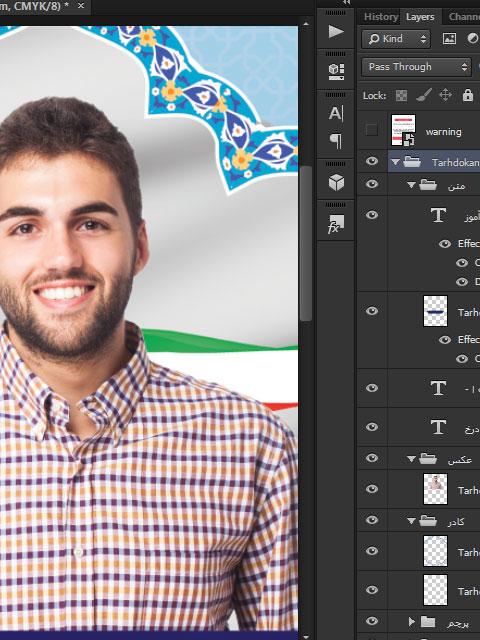Collapse the متن group triangle
480x640 pixels.
tap(411, 185)
